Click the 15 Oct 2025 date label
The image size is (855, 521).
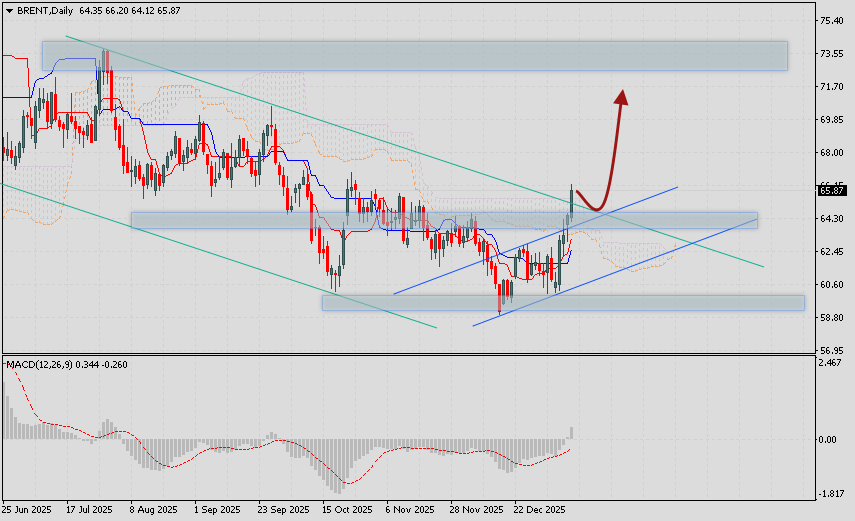tap(346, 509)
